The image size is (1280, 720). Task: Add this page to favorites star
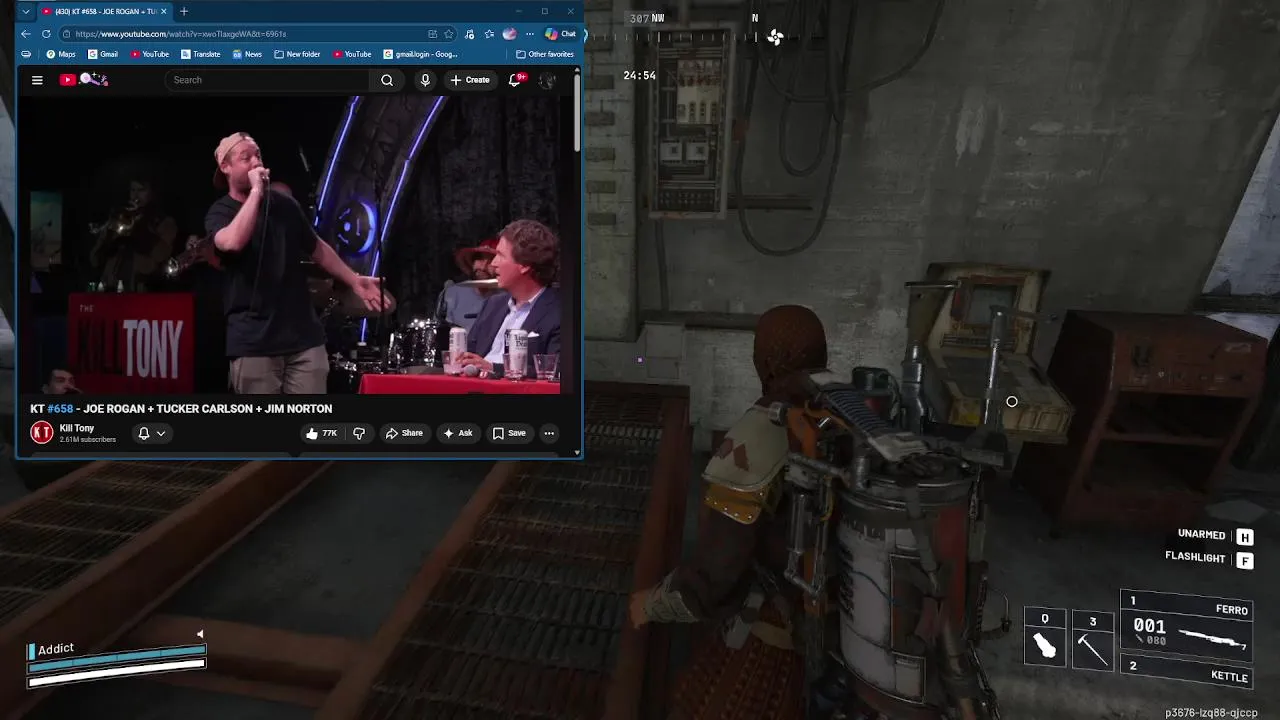tap(449, 34)
